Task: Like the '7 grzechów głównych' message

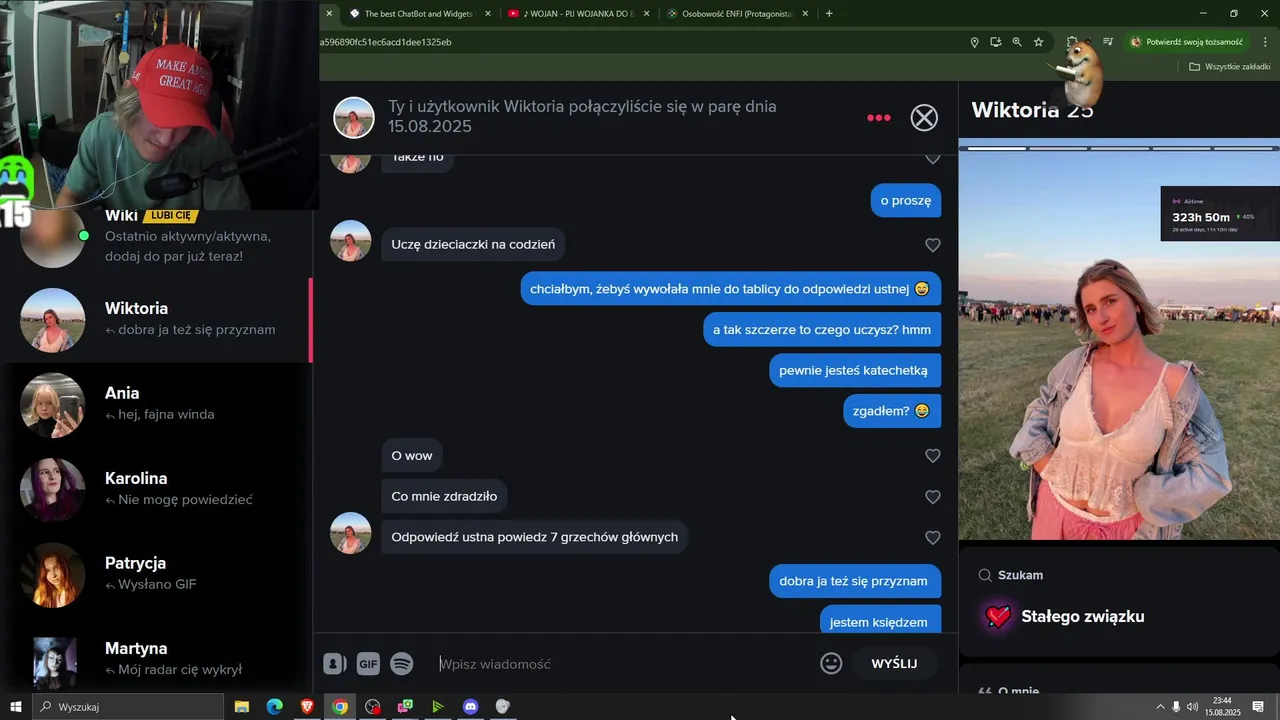Action: (x=933, y=538)
